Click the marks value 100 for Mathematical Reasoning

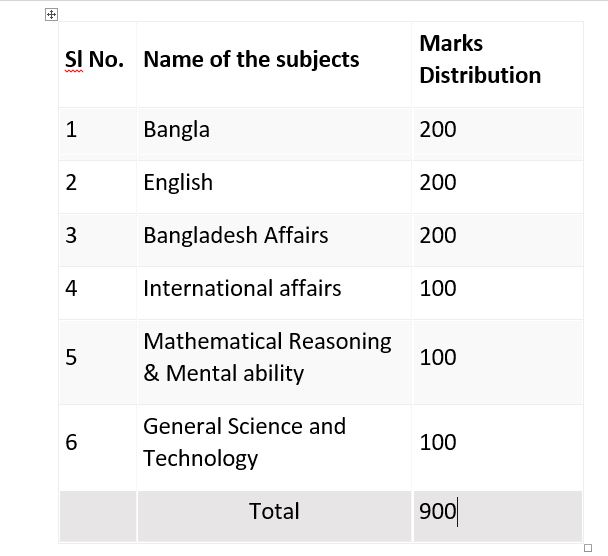click(438, 358)
